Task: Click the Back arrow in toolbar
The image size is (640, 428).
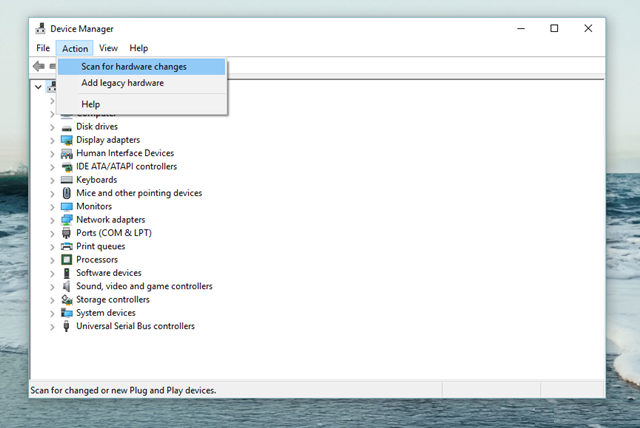Action: tap(39, 66)
